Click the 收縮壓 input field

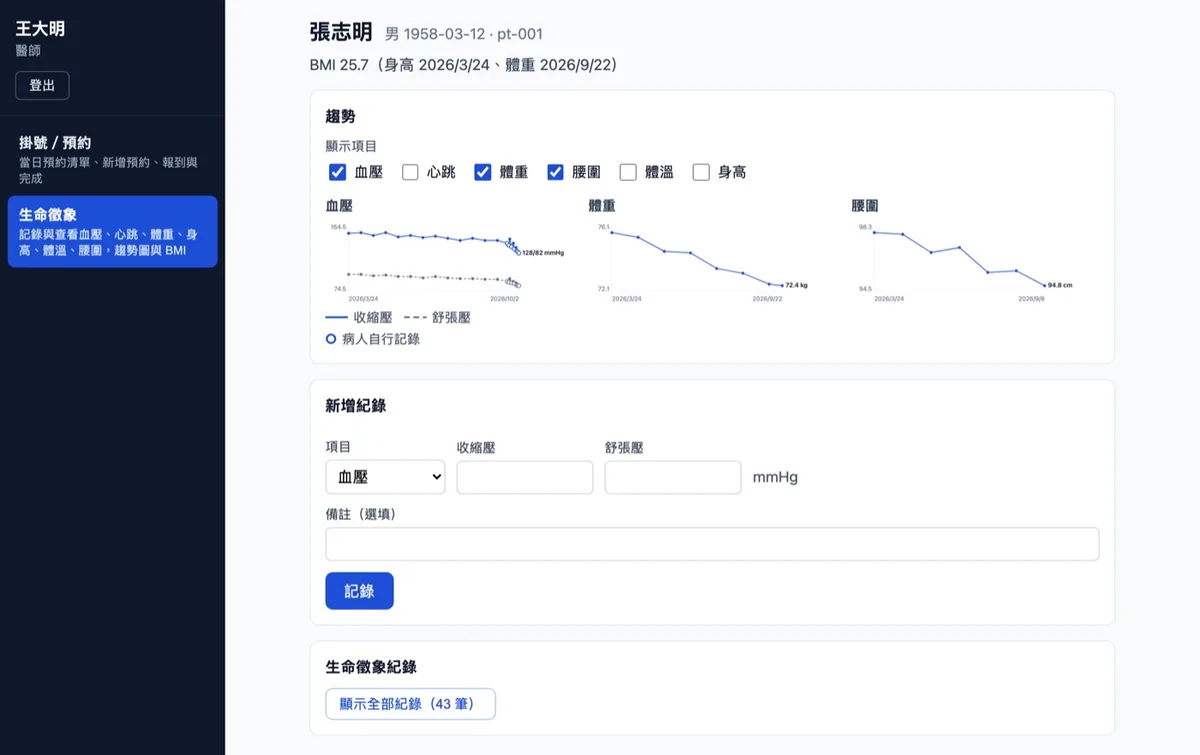[x=525, y=477]
